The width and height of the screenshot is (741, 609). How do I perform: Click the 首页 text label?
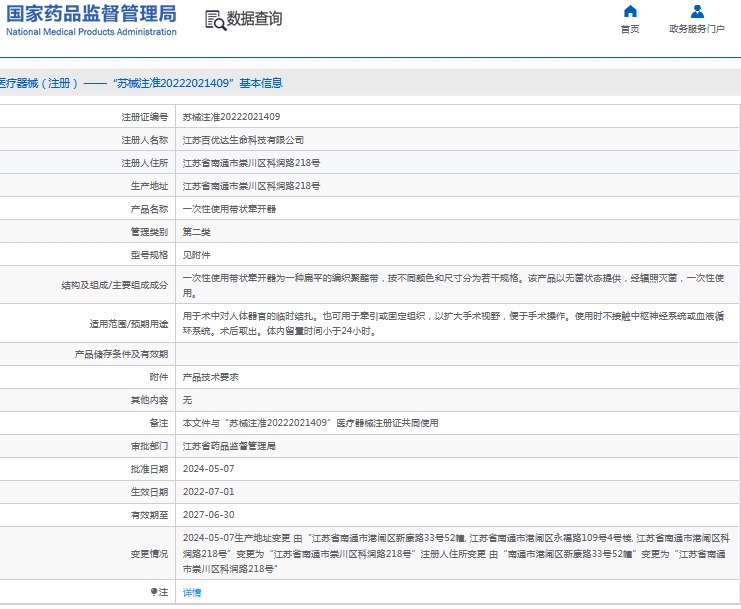(x=630, y=29)
